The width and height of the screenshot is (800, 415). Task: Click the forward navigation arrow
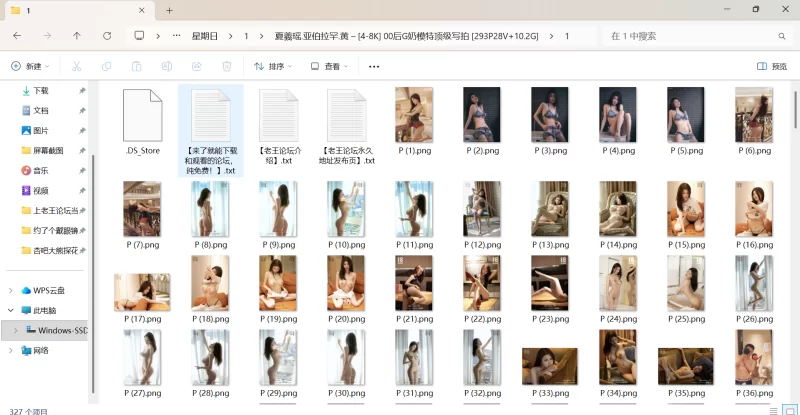point(47,36)
